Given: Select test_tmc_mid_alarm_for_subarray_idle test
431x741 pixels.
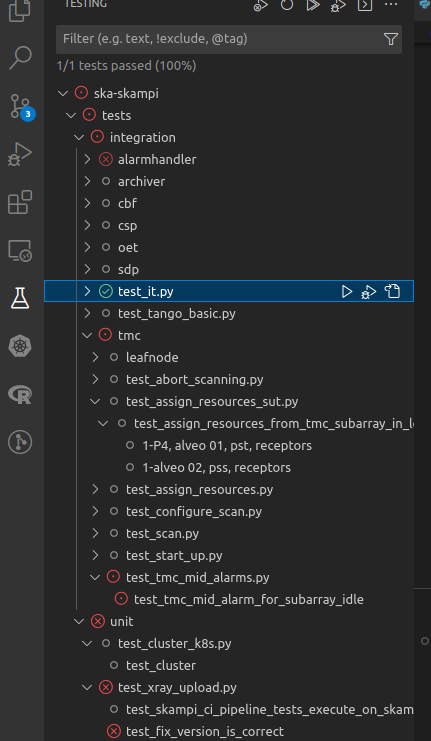Looking at the screenshot, I should pyautogui.click(x=249, y=600).
